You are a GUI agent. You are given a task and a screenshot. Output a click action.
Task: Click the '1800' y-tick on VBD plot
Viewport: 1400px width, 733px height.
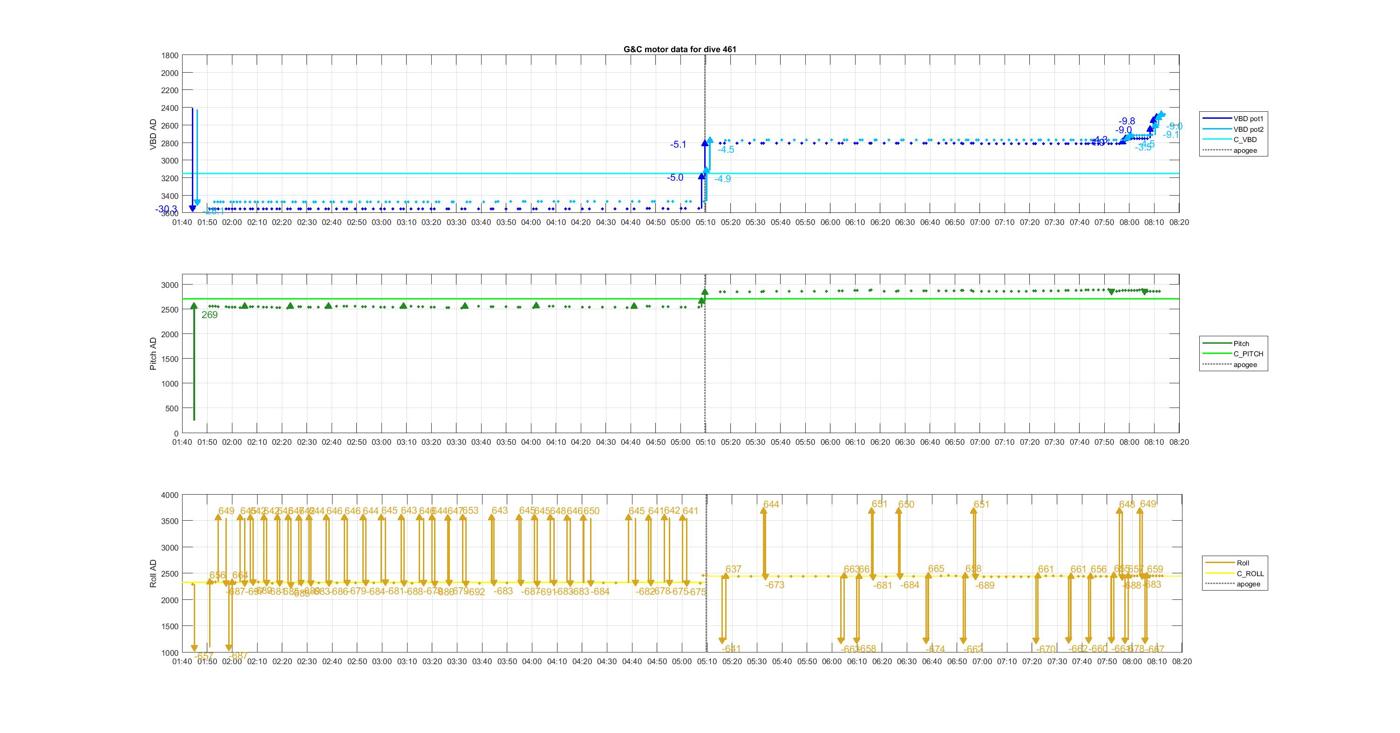[x=170, y=56]
